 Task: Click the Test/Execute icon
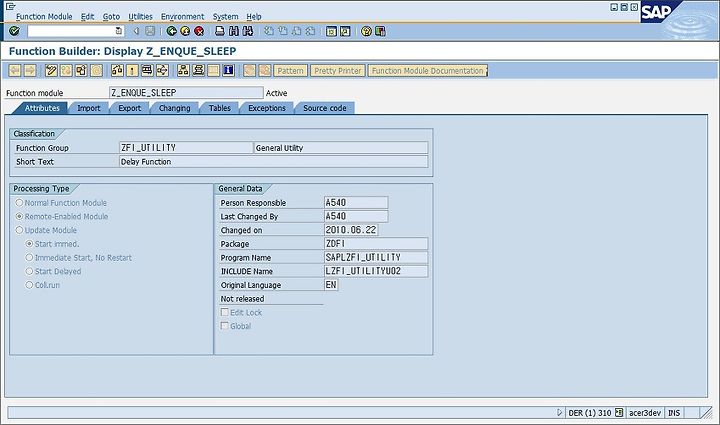147,71
